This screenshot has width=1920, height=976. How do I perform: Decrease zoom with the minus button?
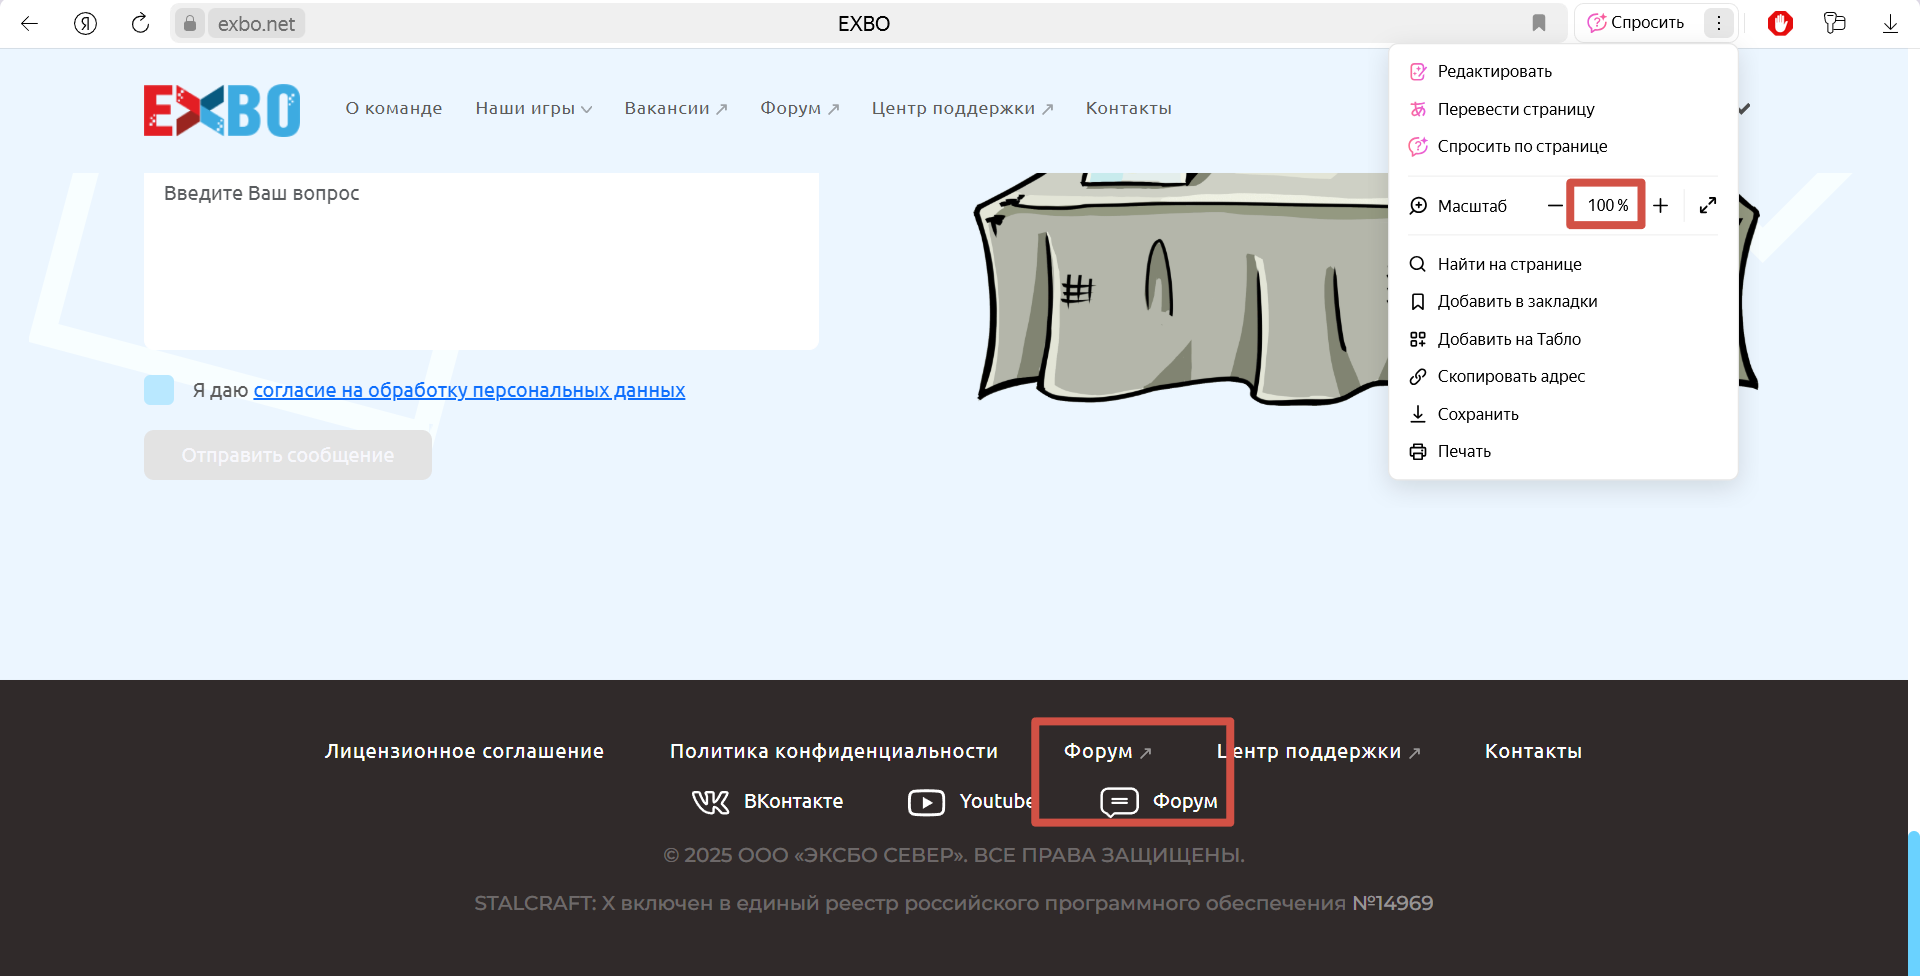click(x=1555, y=205)
